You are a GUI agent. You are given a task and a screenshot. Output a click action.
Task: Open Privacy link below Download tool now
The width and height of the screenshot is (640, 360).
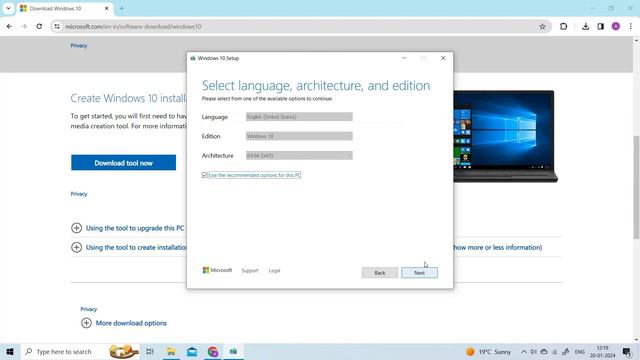[79, 194]
